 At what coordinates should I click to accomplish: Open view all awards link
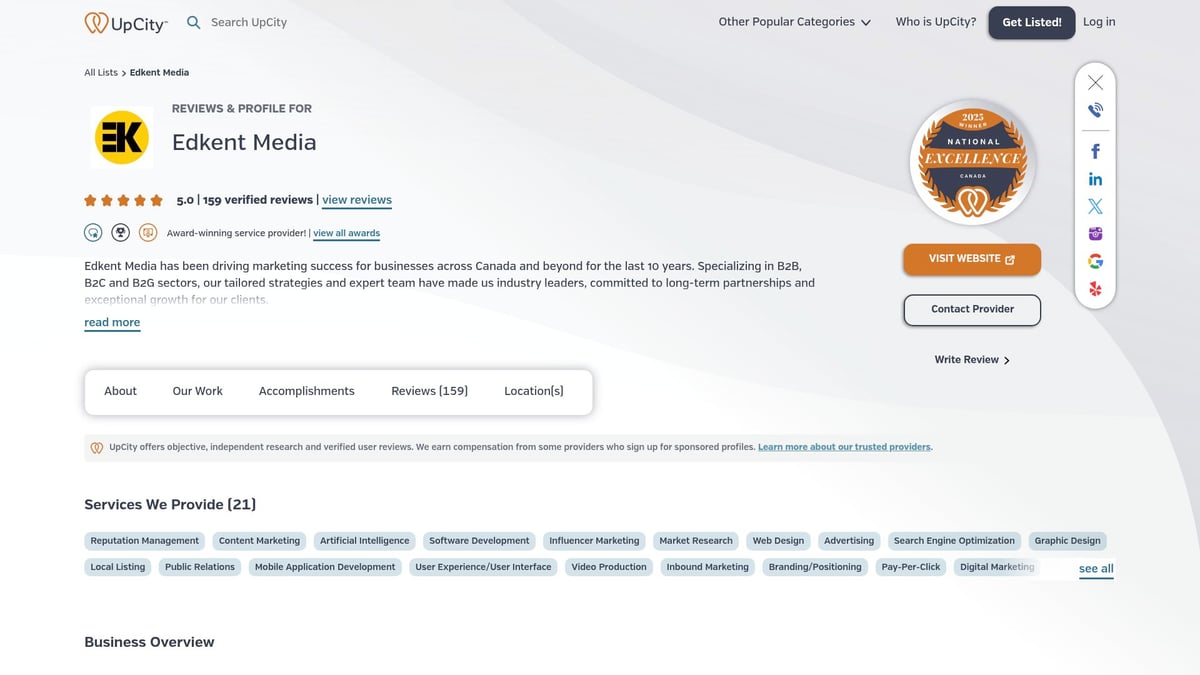pyautogui.click(x=346, y=233)
